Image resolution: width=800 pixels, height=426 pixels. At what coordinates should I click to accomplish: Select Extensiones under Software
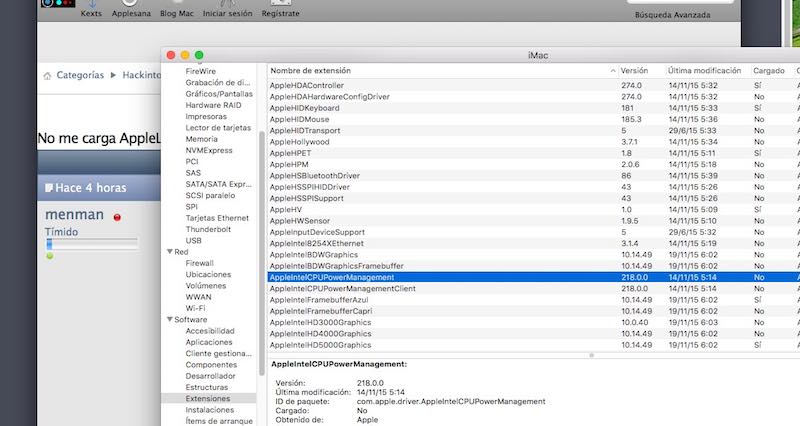208,398
